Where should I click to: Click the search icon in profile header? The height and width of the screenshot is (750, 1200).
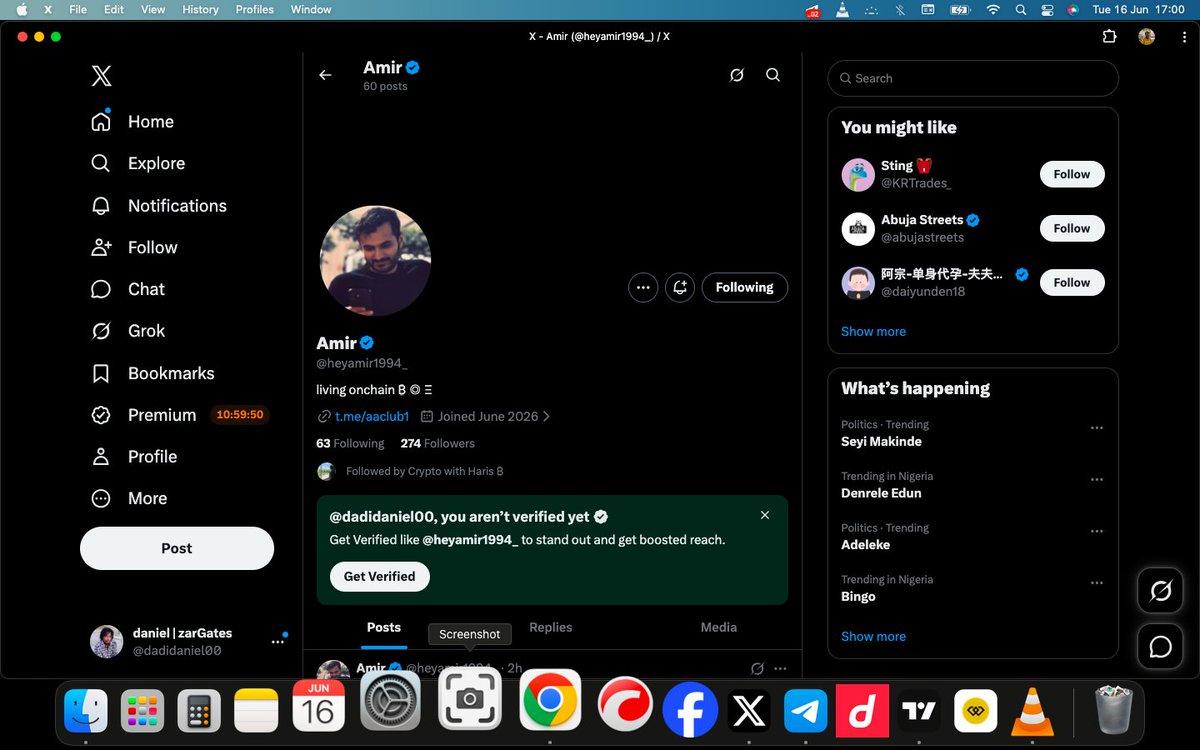coord(773,75)
